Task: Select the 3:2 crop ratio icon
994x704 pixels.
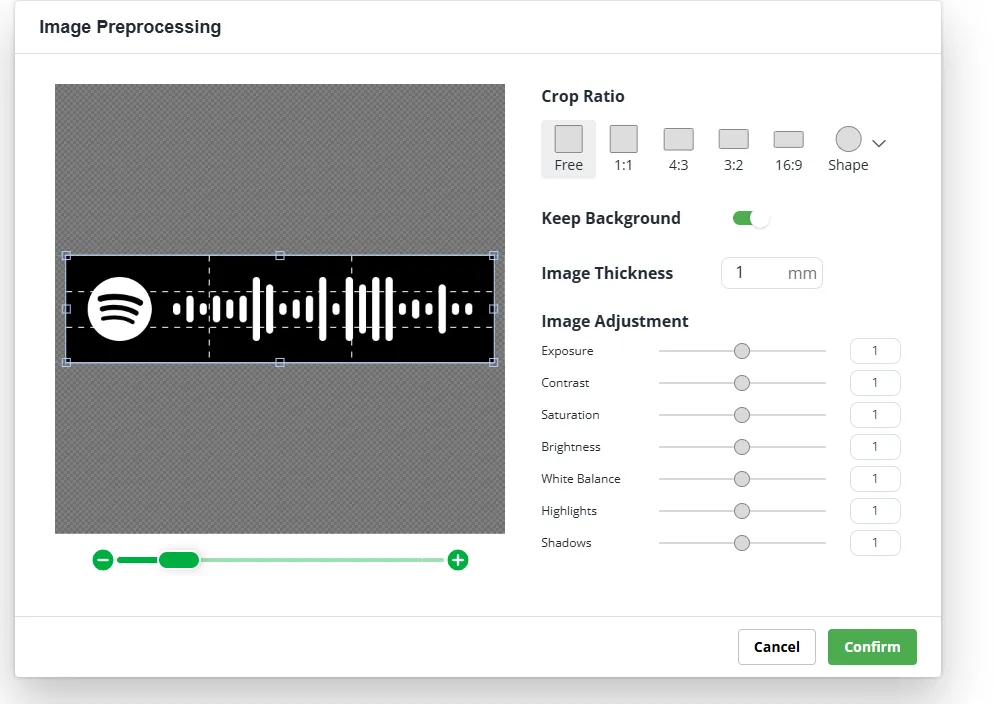Action: [x=733, y=139]
